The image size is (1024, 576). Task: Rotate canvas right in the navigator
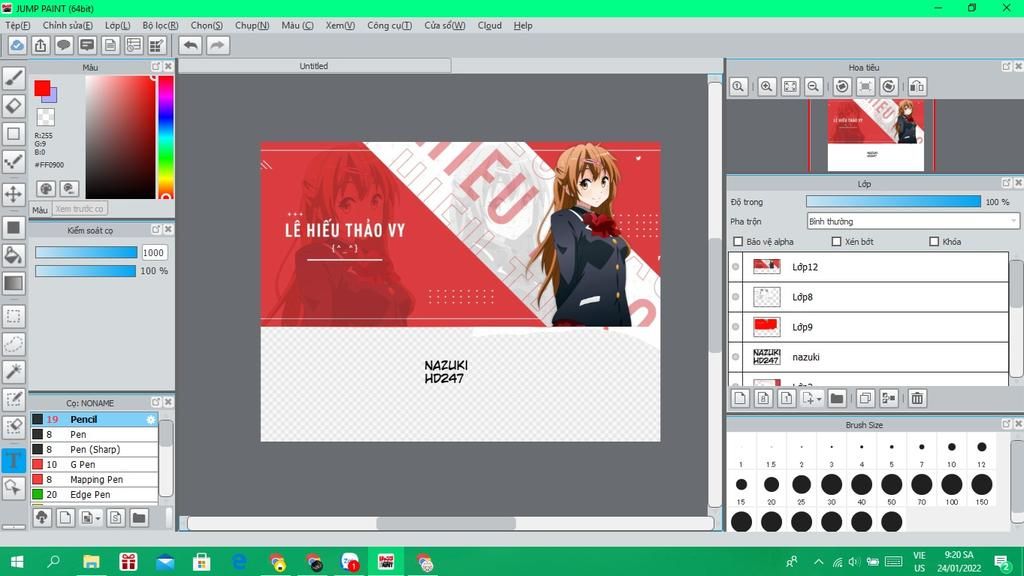tap(889, 86)
